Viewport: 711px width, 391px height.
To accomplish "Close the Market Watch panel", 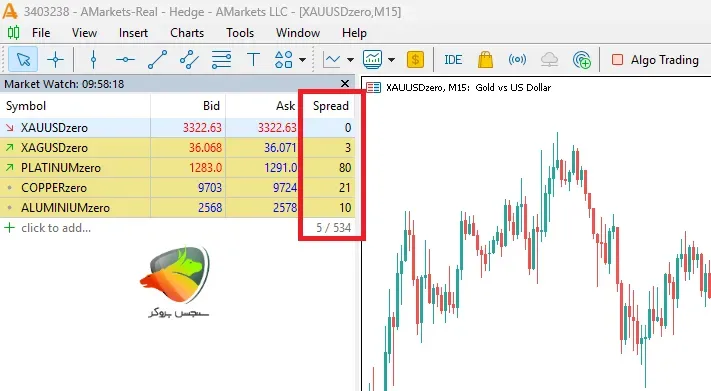I will tap(345, 83).
